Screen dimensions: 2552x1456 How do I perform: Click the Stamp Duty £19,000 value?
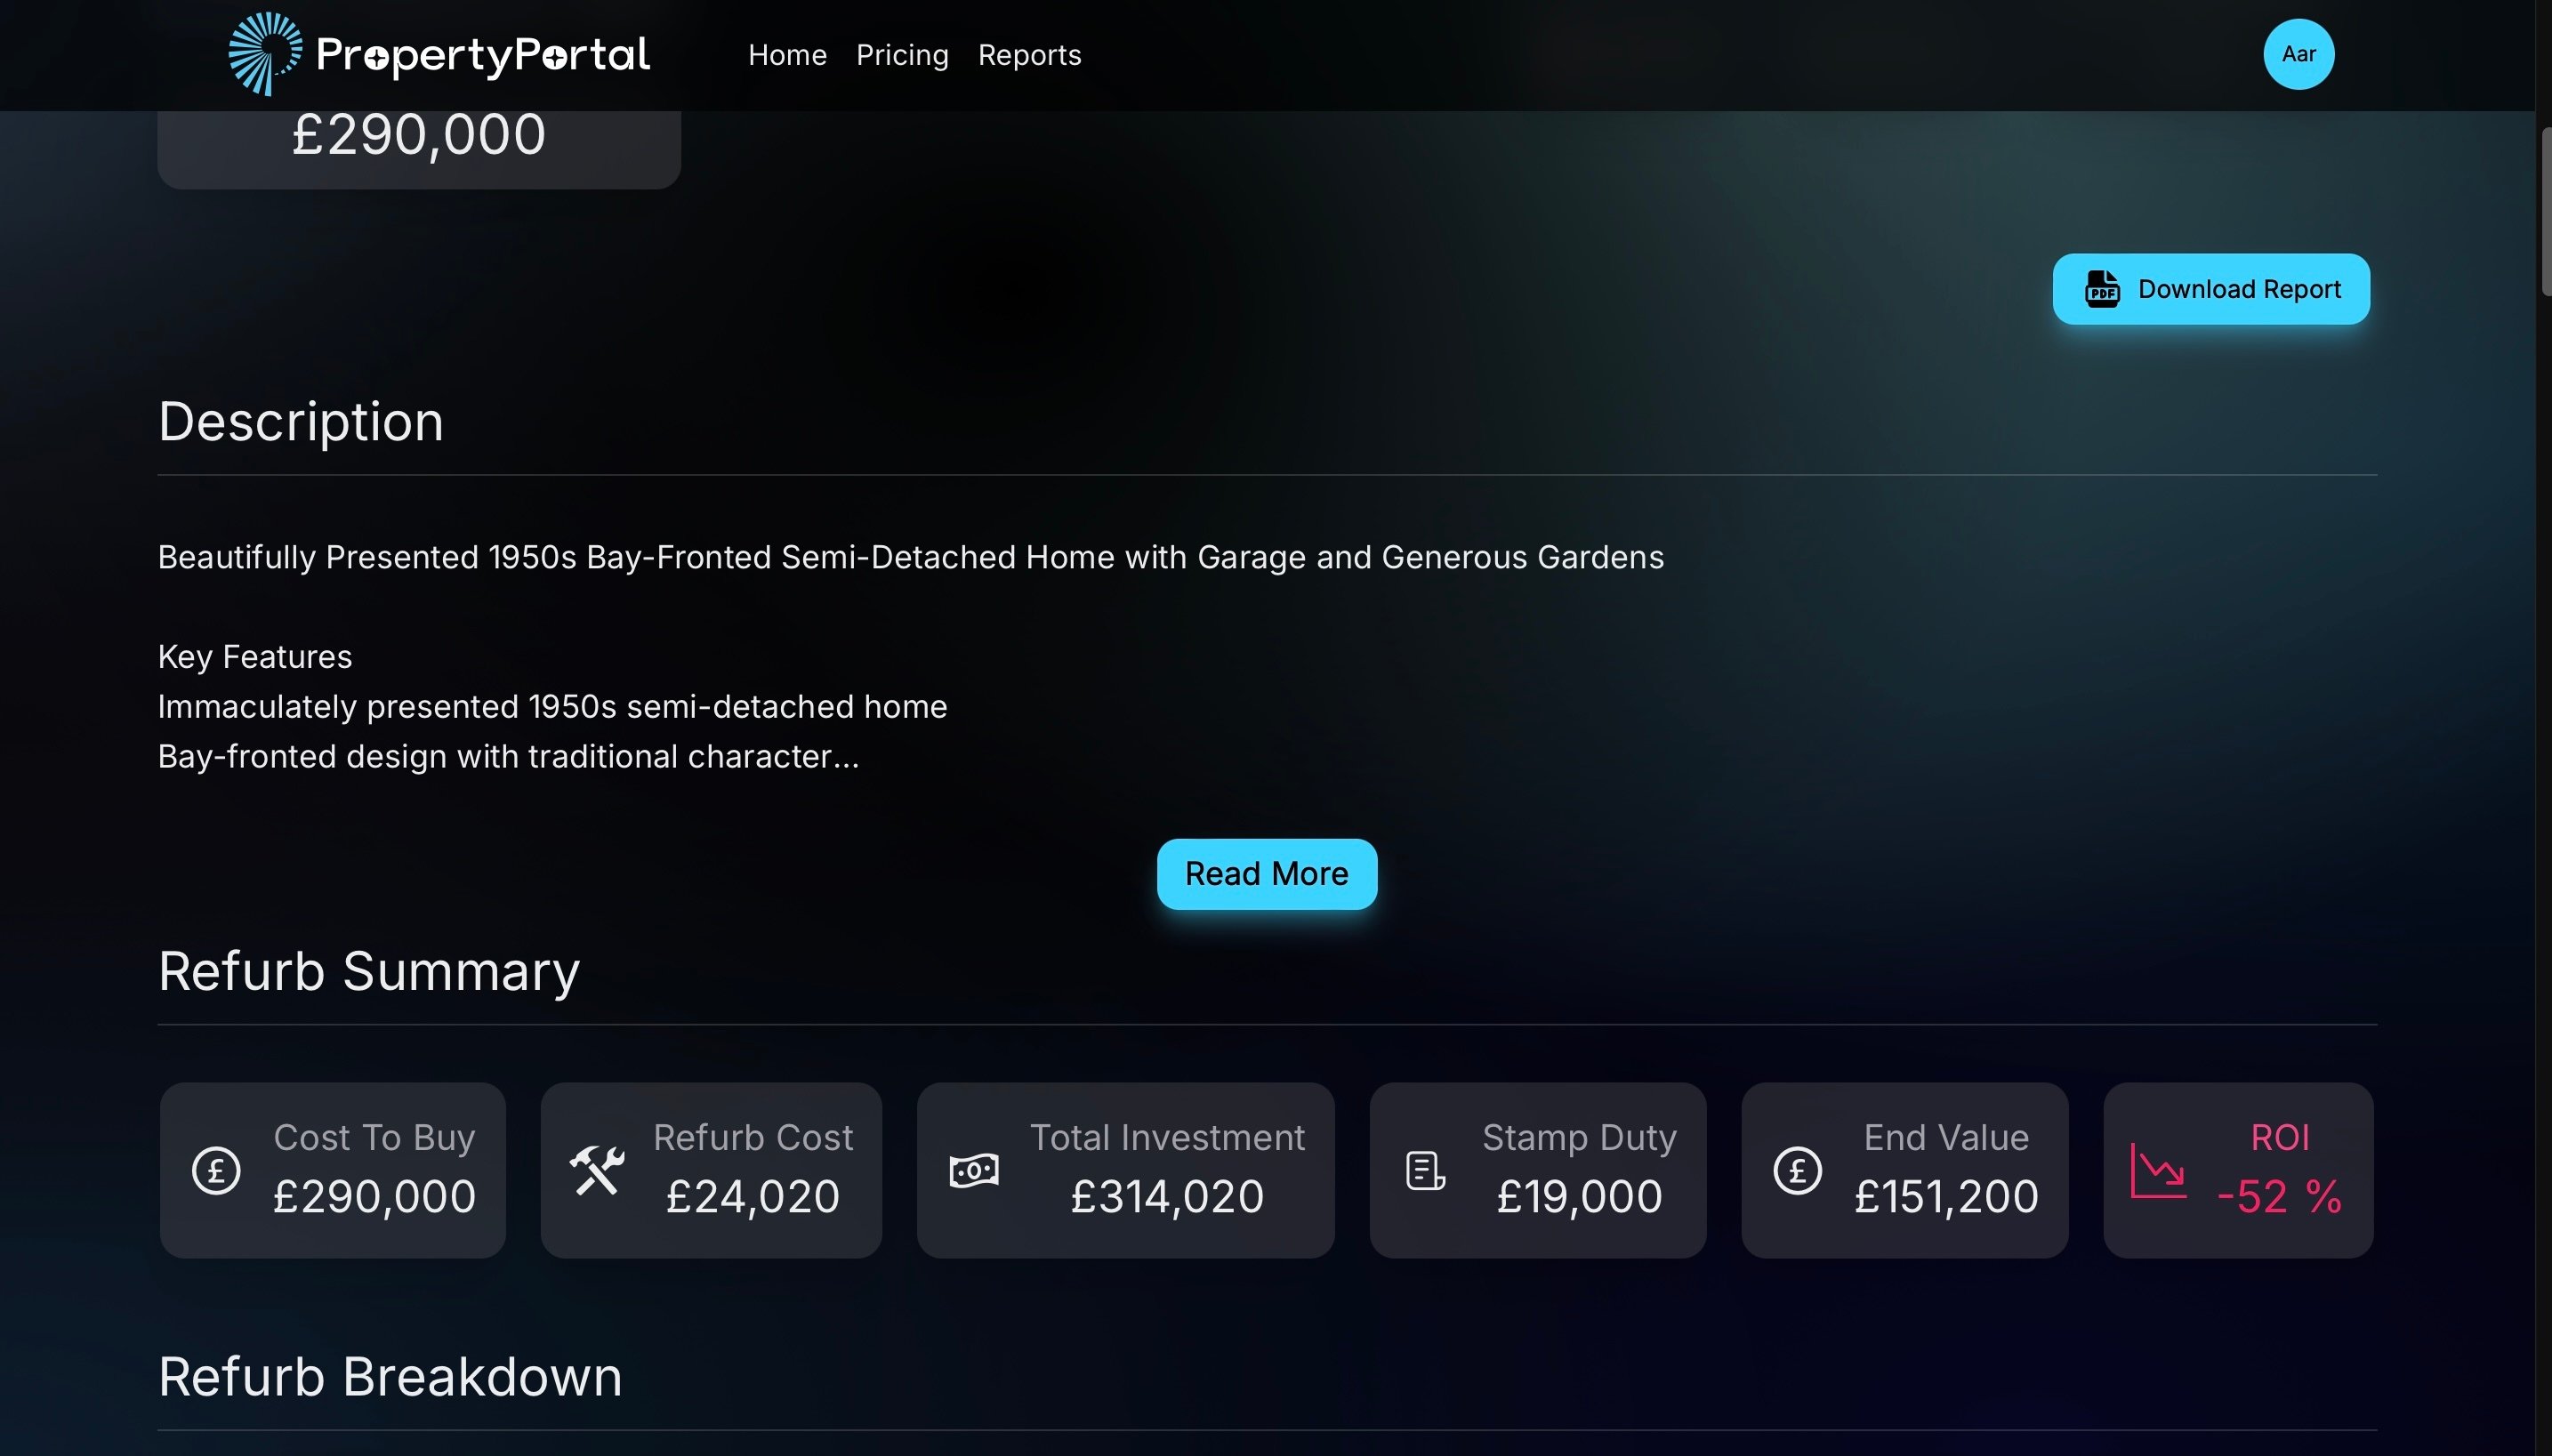pos(1579,1197)
